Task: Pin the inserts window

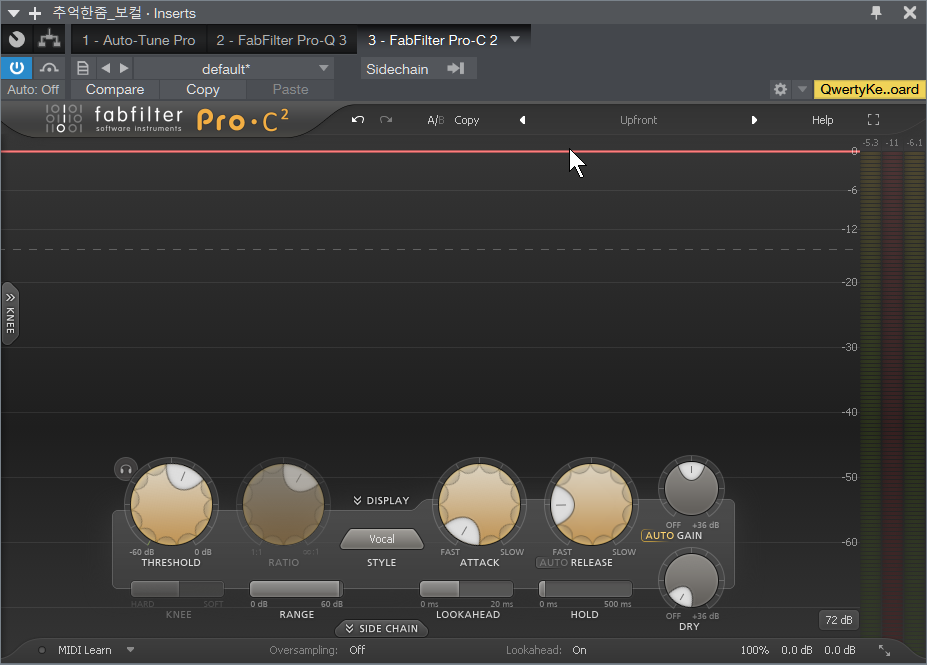Action: coord(876,12)
